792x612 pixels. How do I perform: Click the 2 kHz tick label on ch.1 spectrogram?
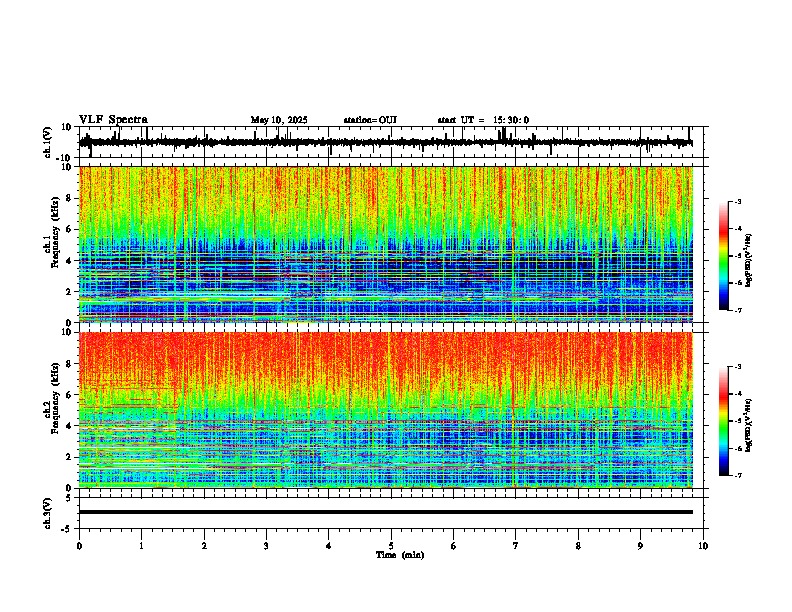coord(70,291)
